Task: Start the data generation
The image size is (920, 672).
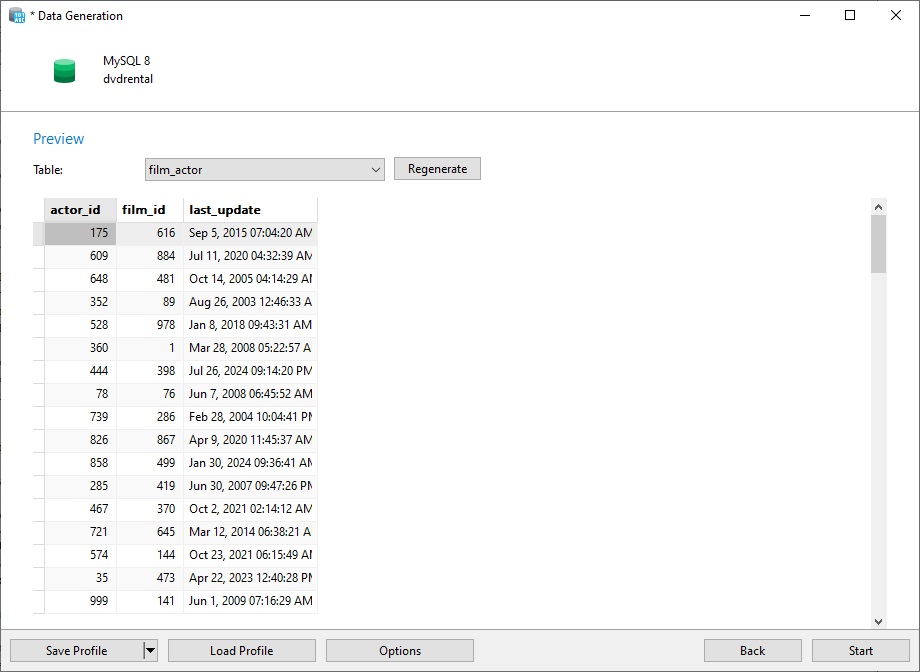Action: point(860,650)
